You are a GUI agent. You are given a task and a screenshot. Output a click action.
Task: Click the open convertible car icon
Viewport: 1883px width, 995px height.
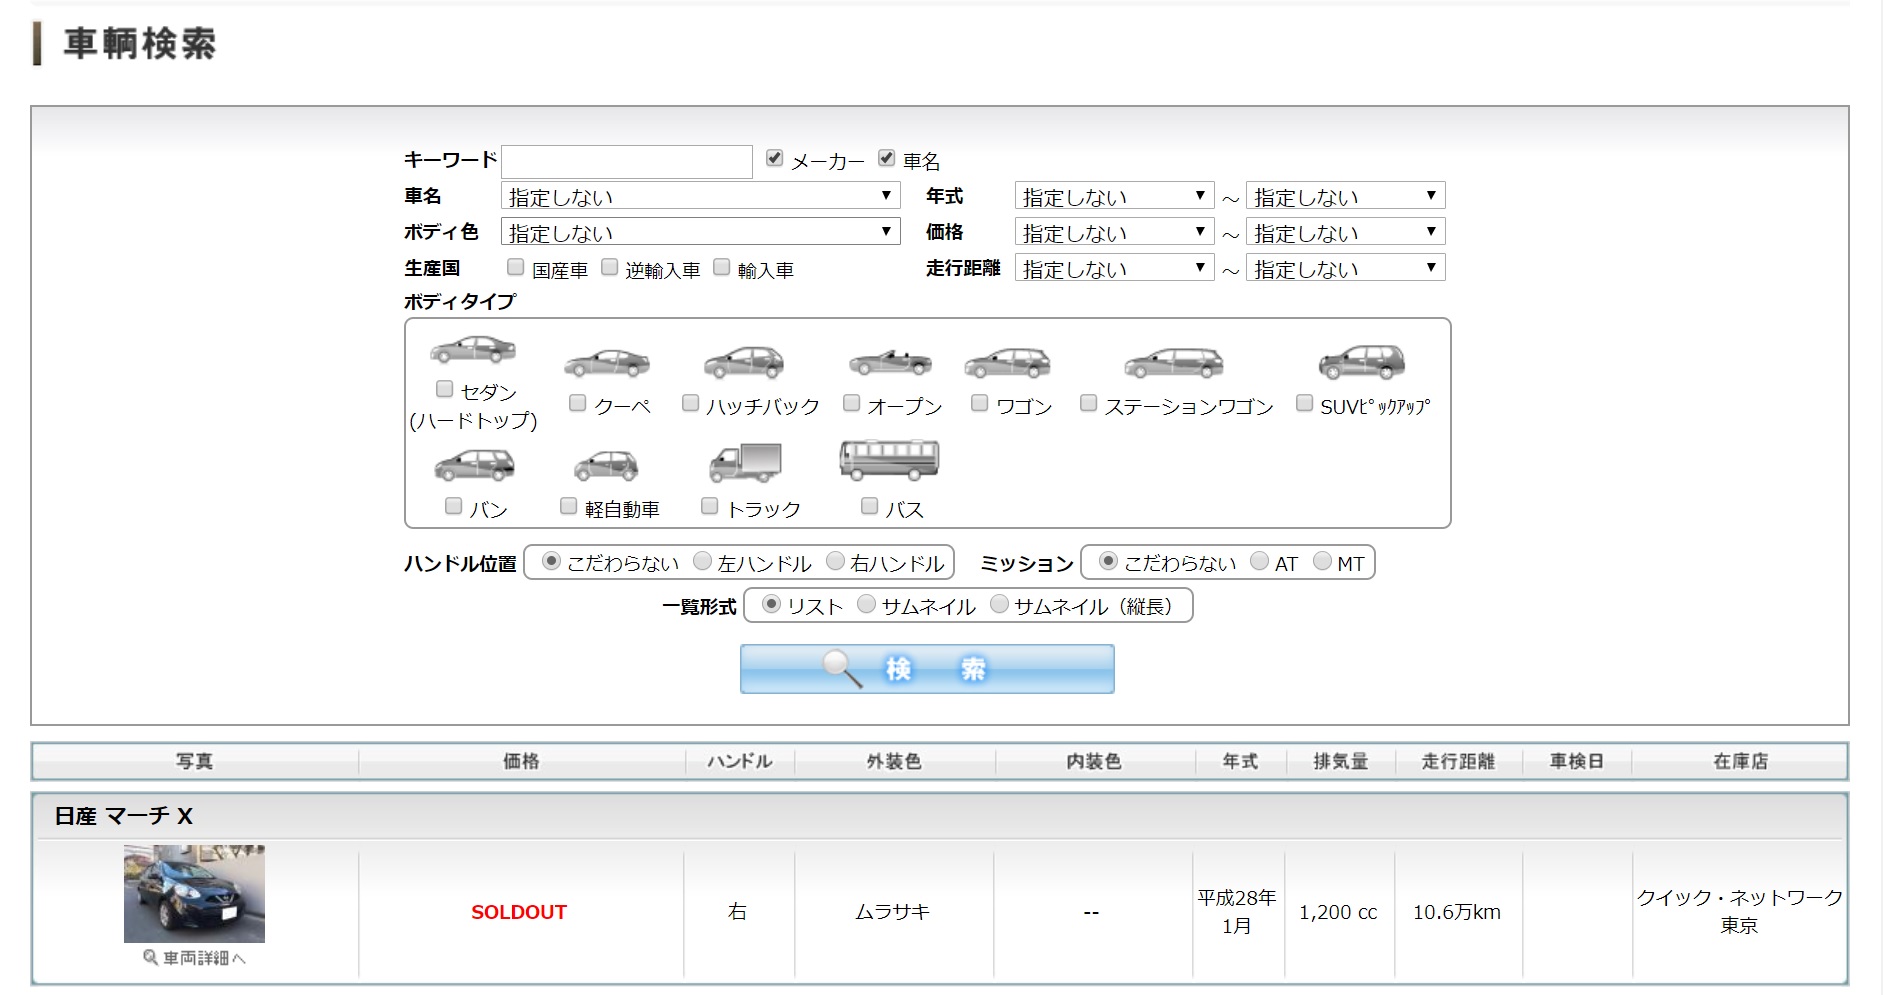coord(890,363)
